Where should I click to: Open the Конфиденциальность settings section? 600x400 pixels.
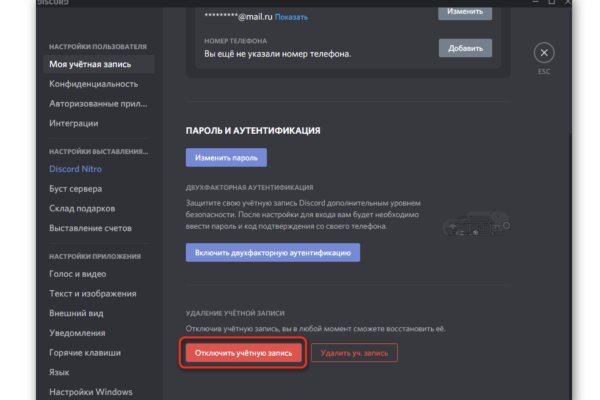pos(94,84)
